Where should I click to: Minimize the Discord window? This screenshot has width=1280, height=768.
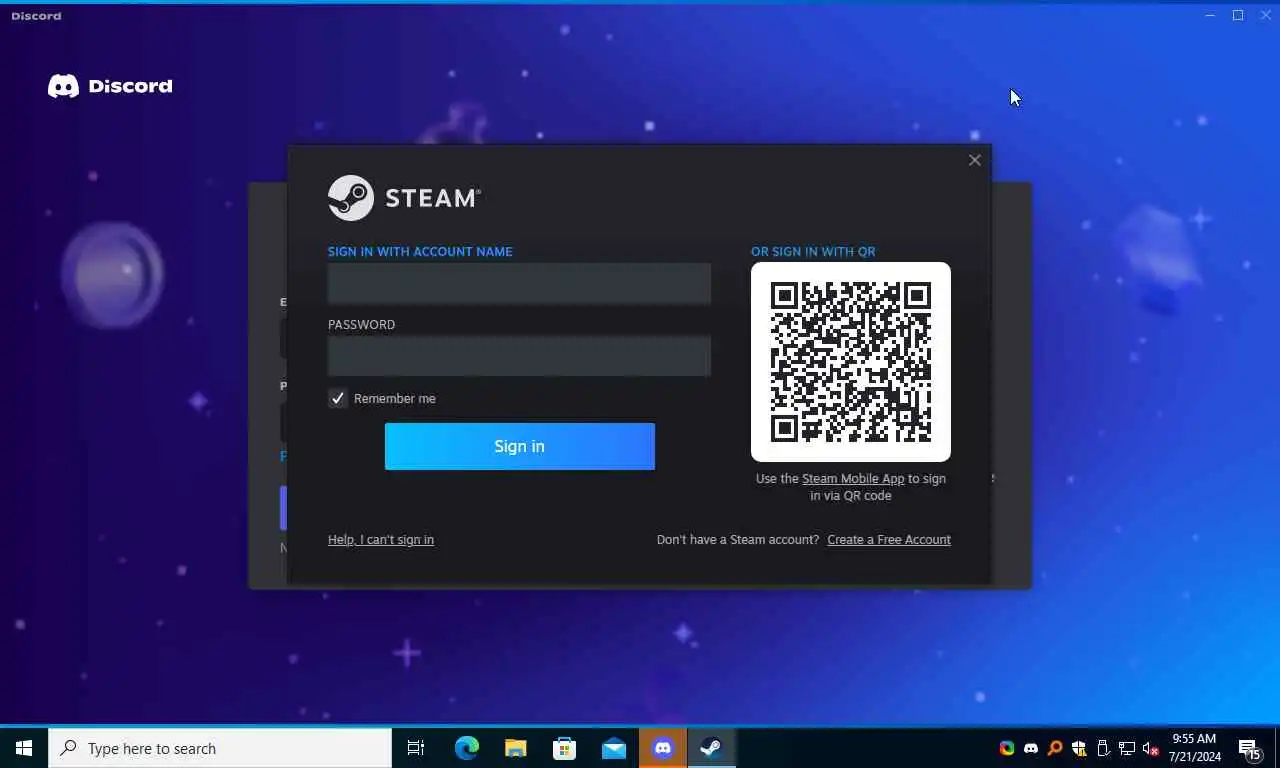point(1210,15)
